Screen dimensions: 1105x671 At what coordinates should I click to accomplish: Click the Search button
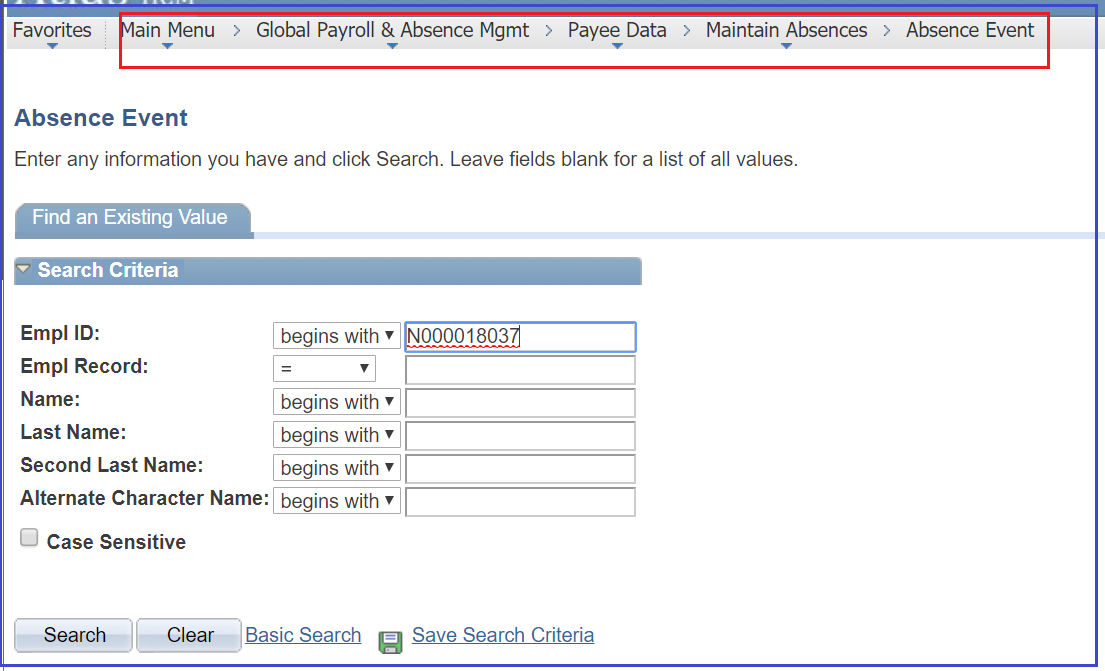coord(73,635)
